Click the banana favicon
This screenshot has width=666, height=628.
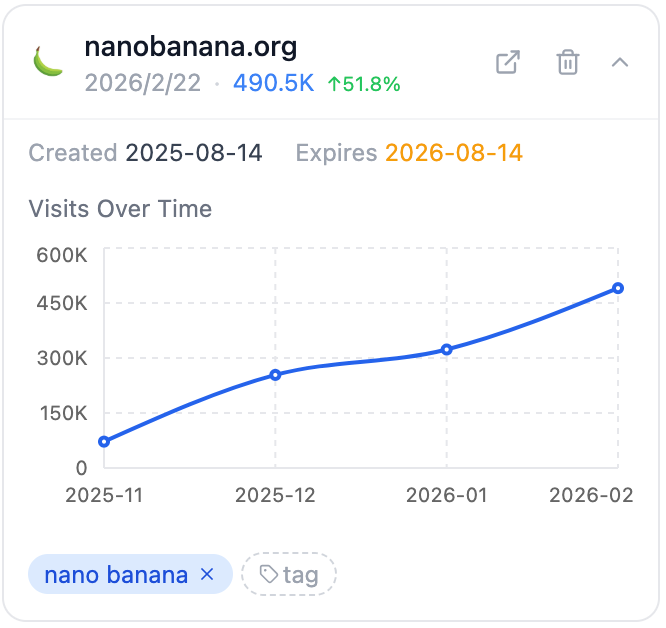click(47, 62)
